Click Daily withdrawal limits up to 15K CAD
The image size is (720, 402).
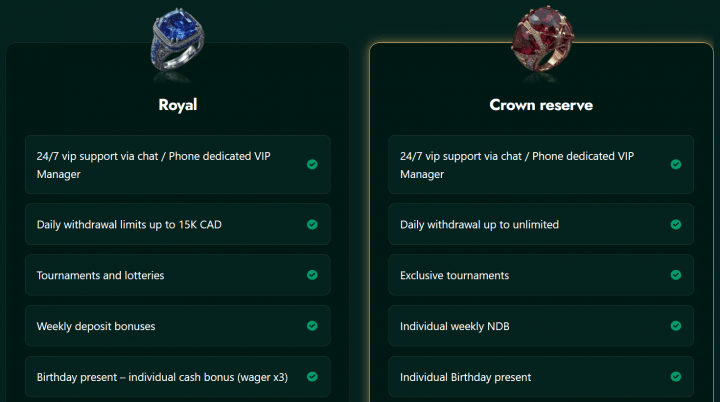coord(128,225)
